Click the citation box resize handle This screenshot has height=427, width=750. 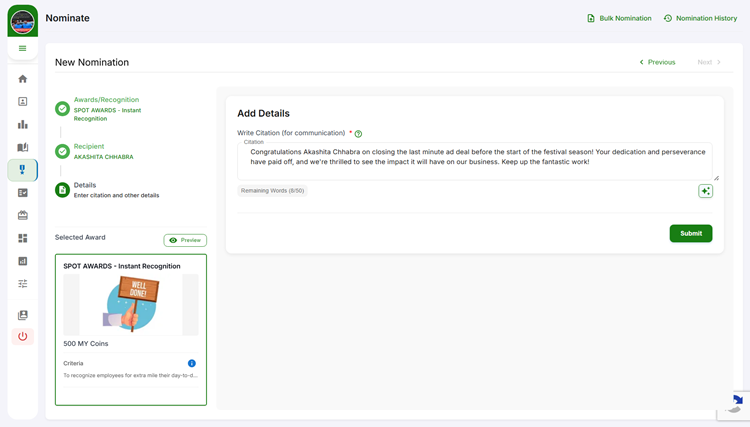(x=716, y=178)
